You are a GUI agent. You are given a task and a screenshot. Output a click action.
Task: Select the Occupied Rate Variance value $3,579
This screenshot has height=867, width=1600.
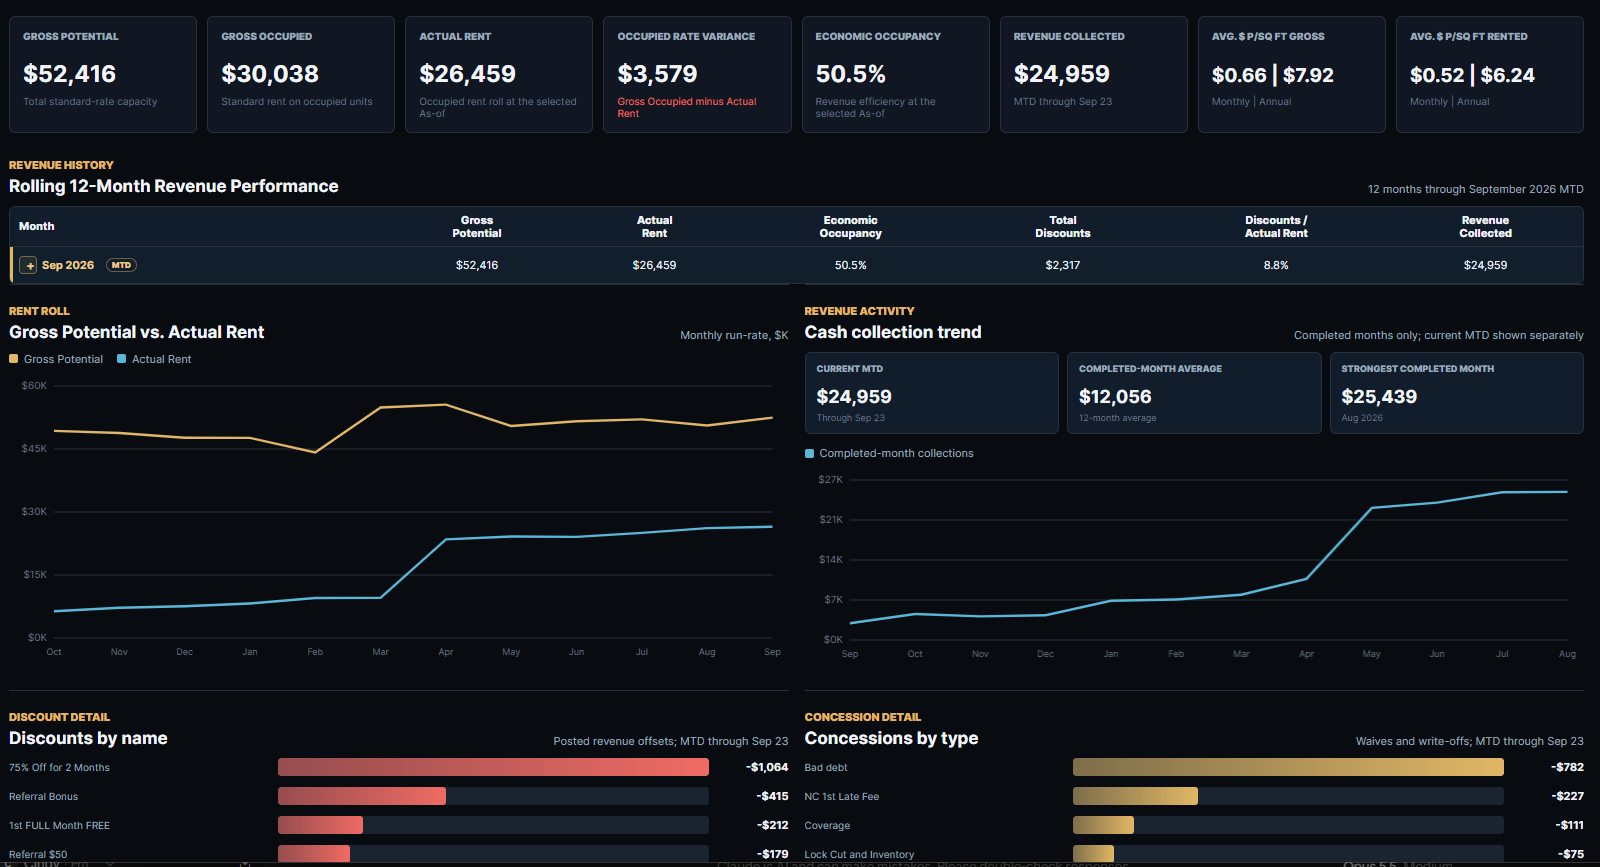coord(657,74)
